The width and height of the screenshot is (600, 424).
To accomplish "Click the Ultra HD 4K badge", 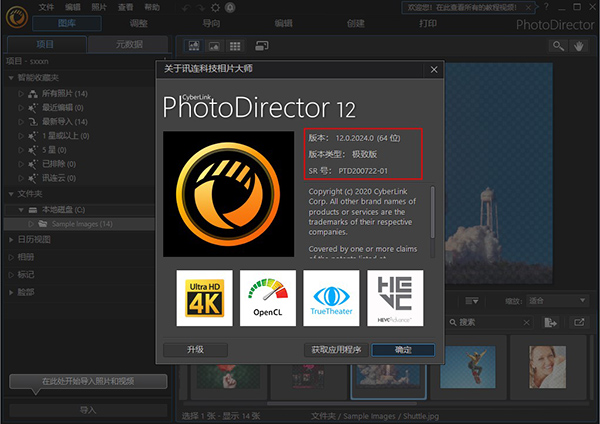I will 204,298.
